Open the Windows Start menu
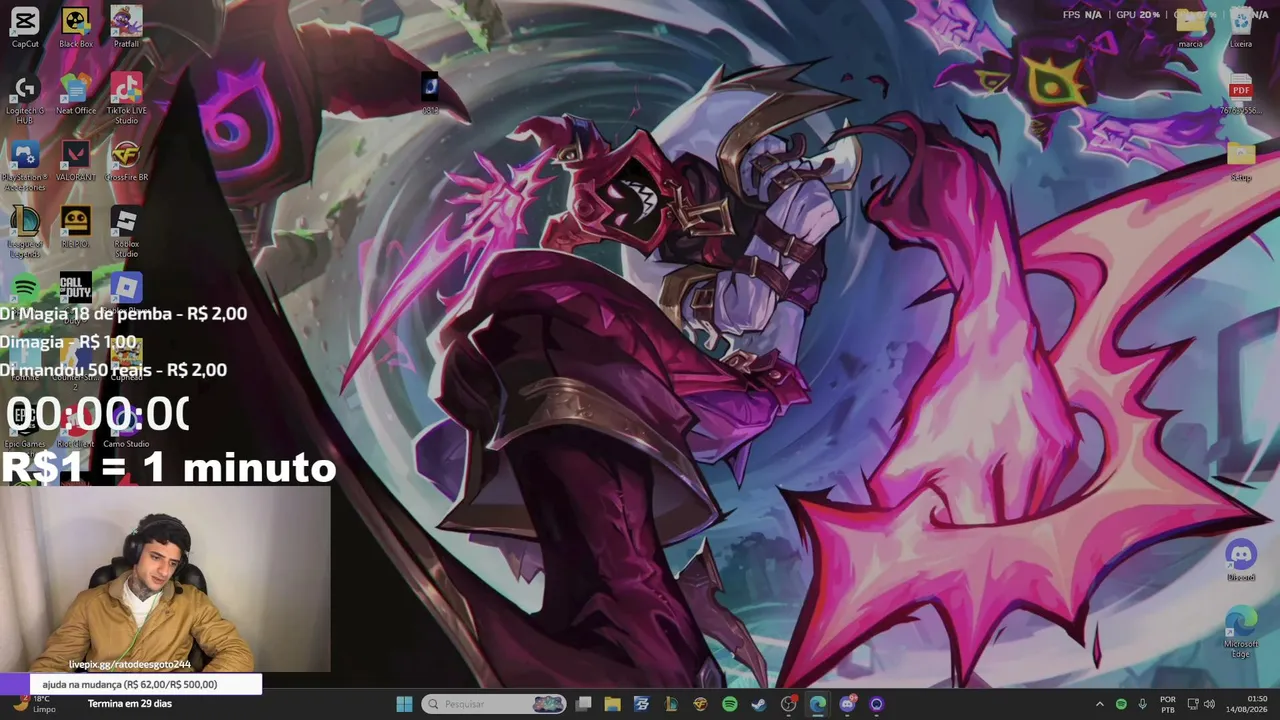Viewport: 1280px width, 720px height. 404,704
